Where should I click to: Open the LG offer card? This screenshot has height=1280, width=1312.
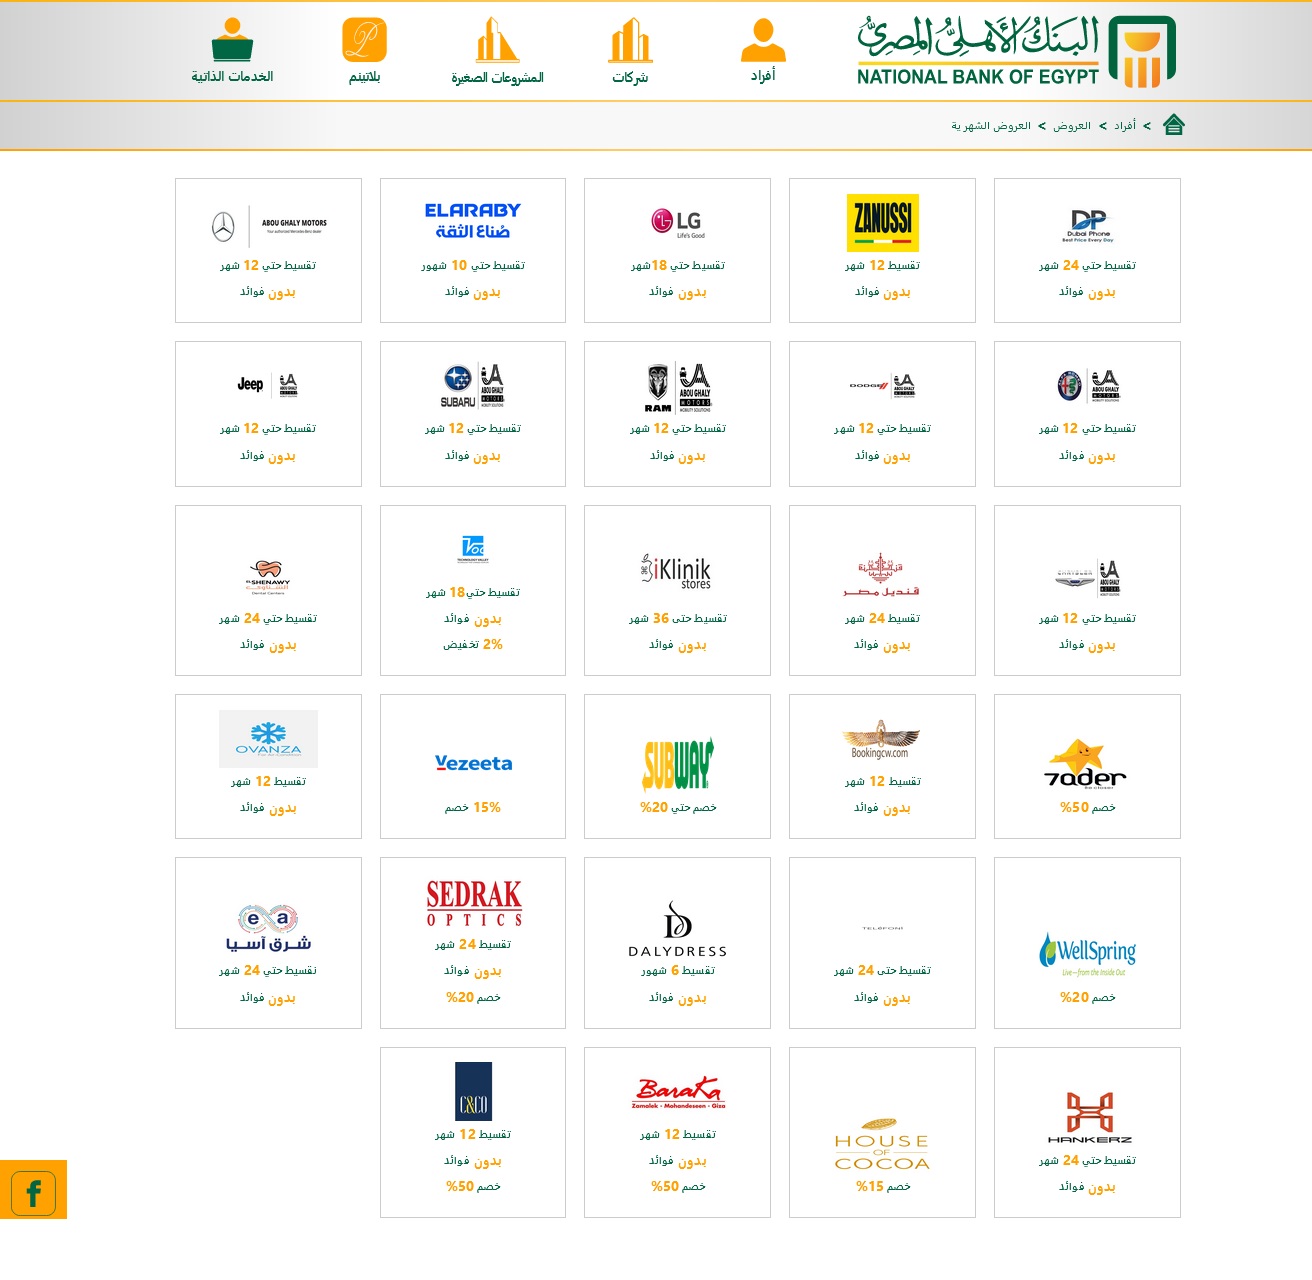pos(677,250)
